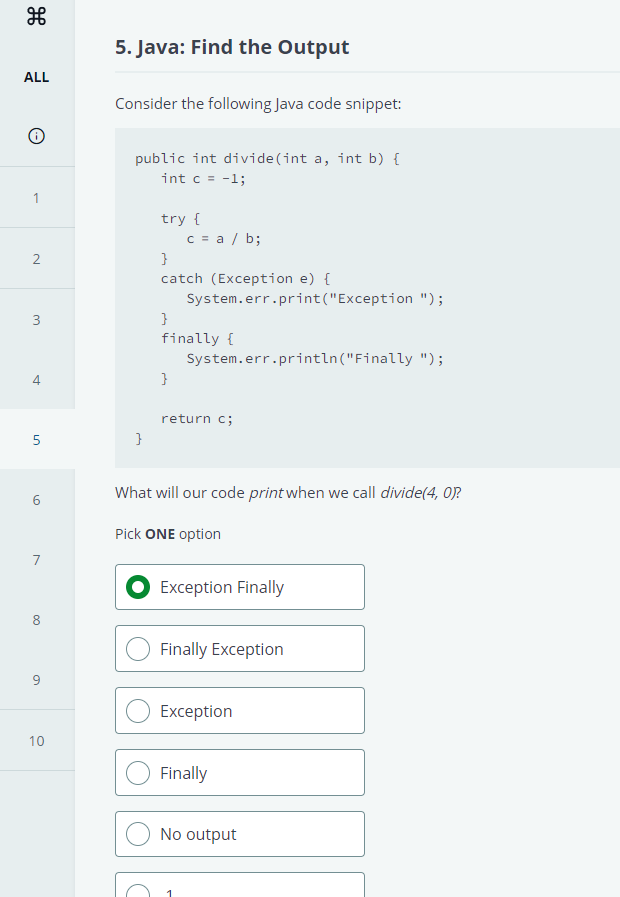Choose the 'Finally Exception' answer
The image size is (620, 897).
pos(240,649)
